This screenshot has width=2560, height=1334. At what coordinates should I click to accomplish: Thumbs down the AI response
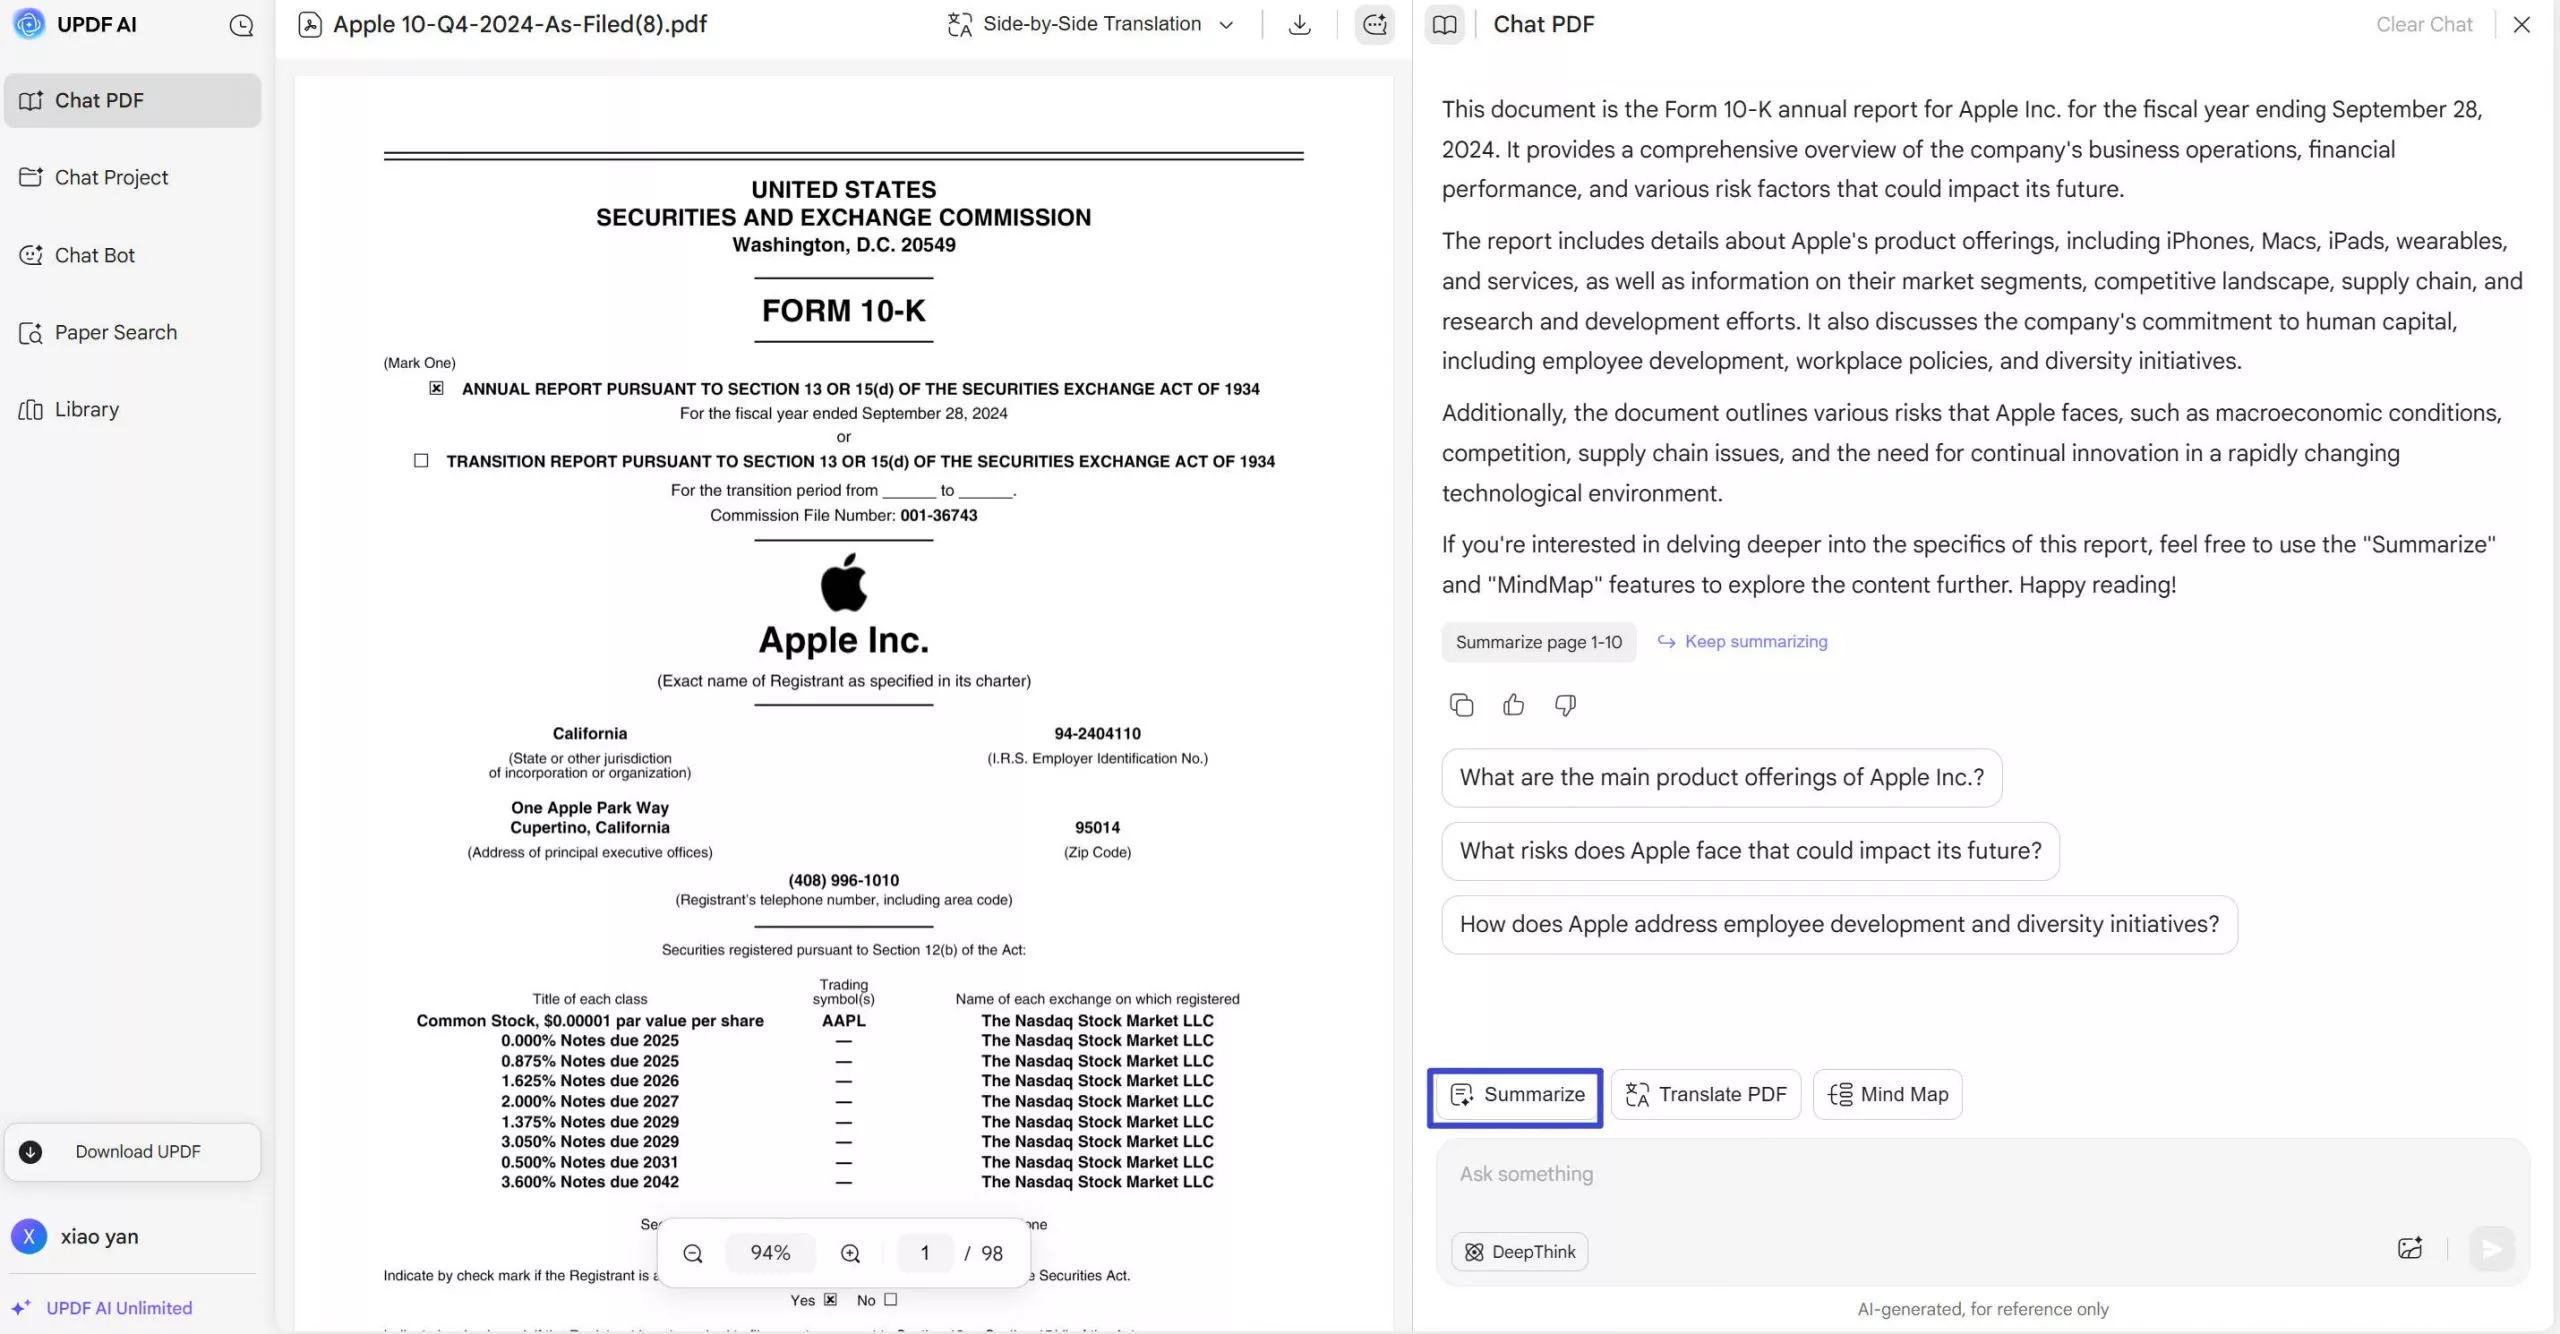(1564, 705)
